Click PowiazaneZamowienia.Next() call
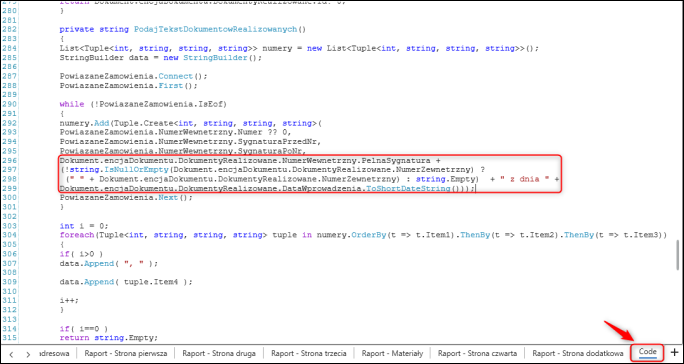The image size is (684, 364). (126, 198)
